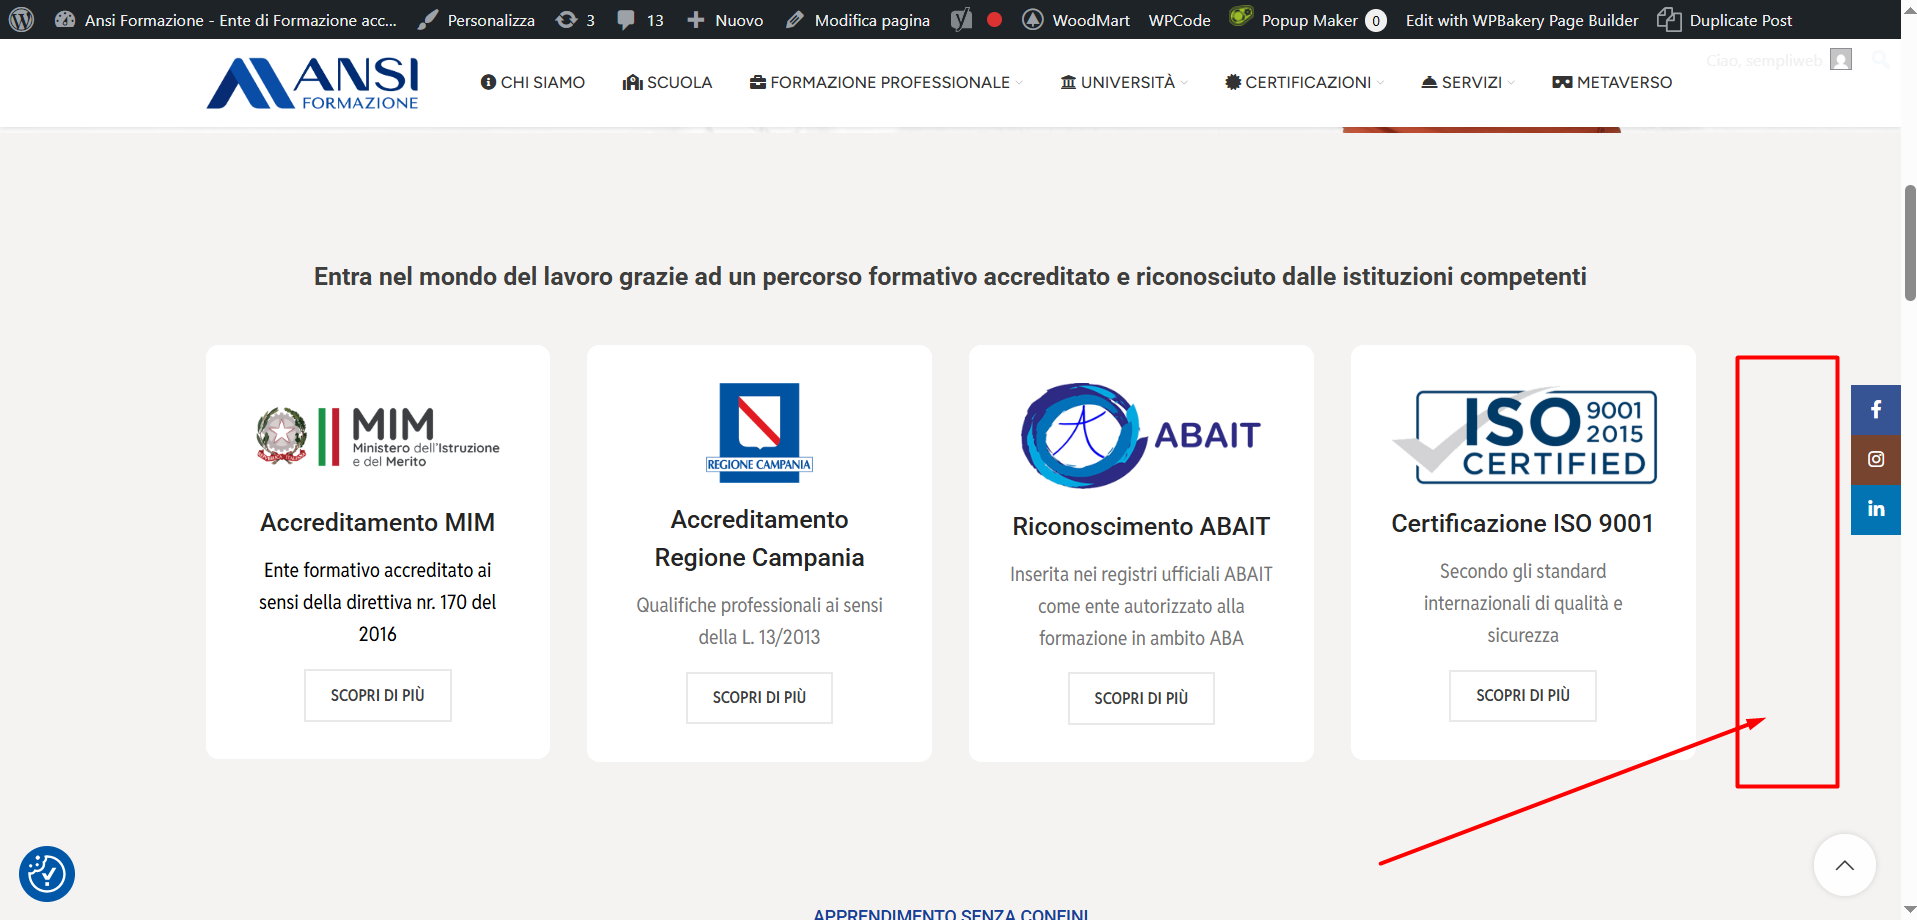Open the comments icon showing 13

(x=640, y=20)
